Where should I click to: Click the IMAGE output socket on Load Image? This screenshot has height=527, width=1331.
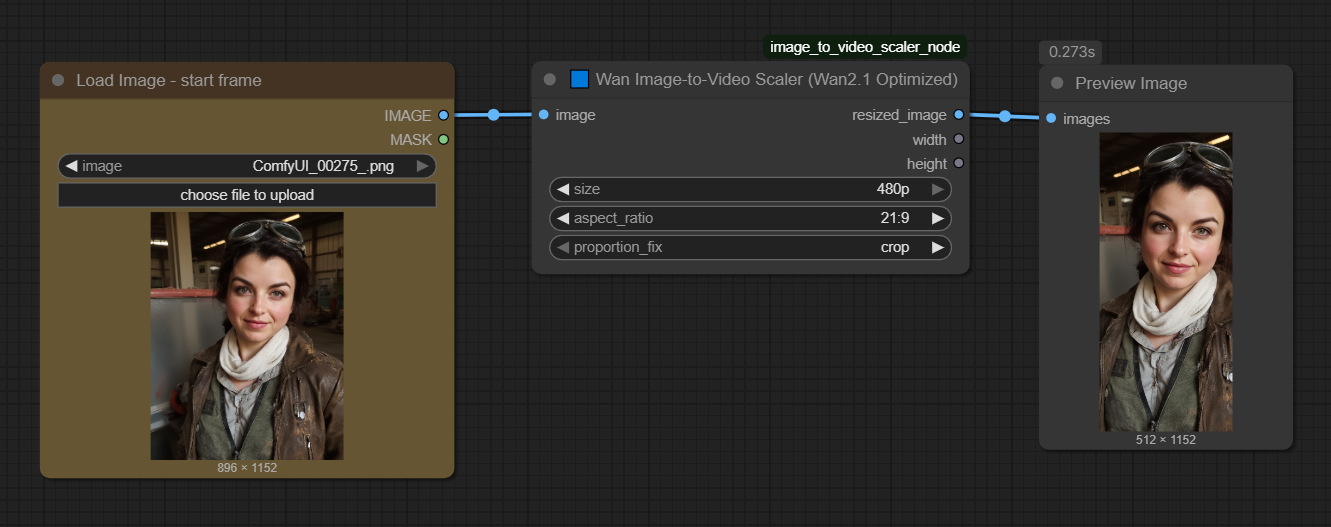(x=443, y=116)
